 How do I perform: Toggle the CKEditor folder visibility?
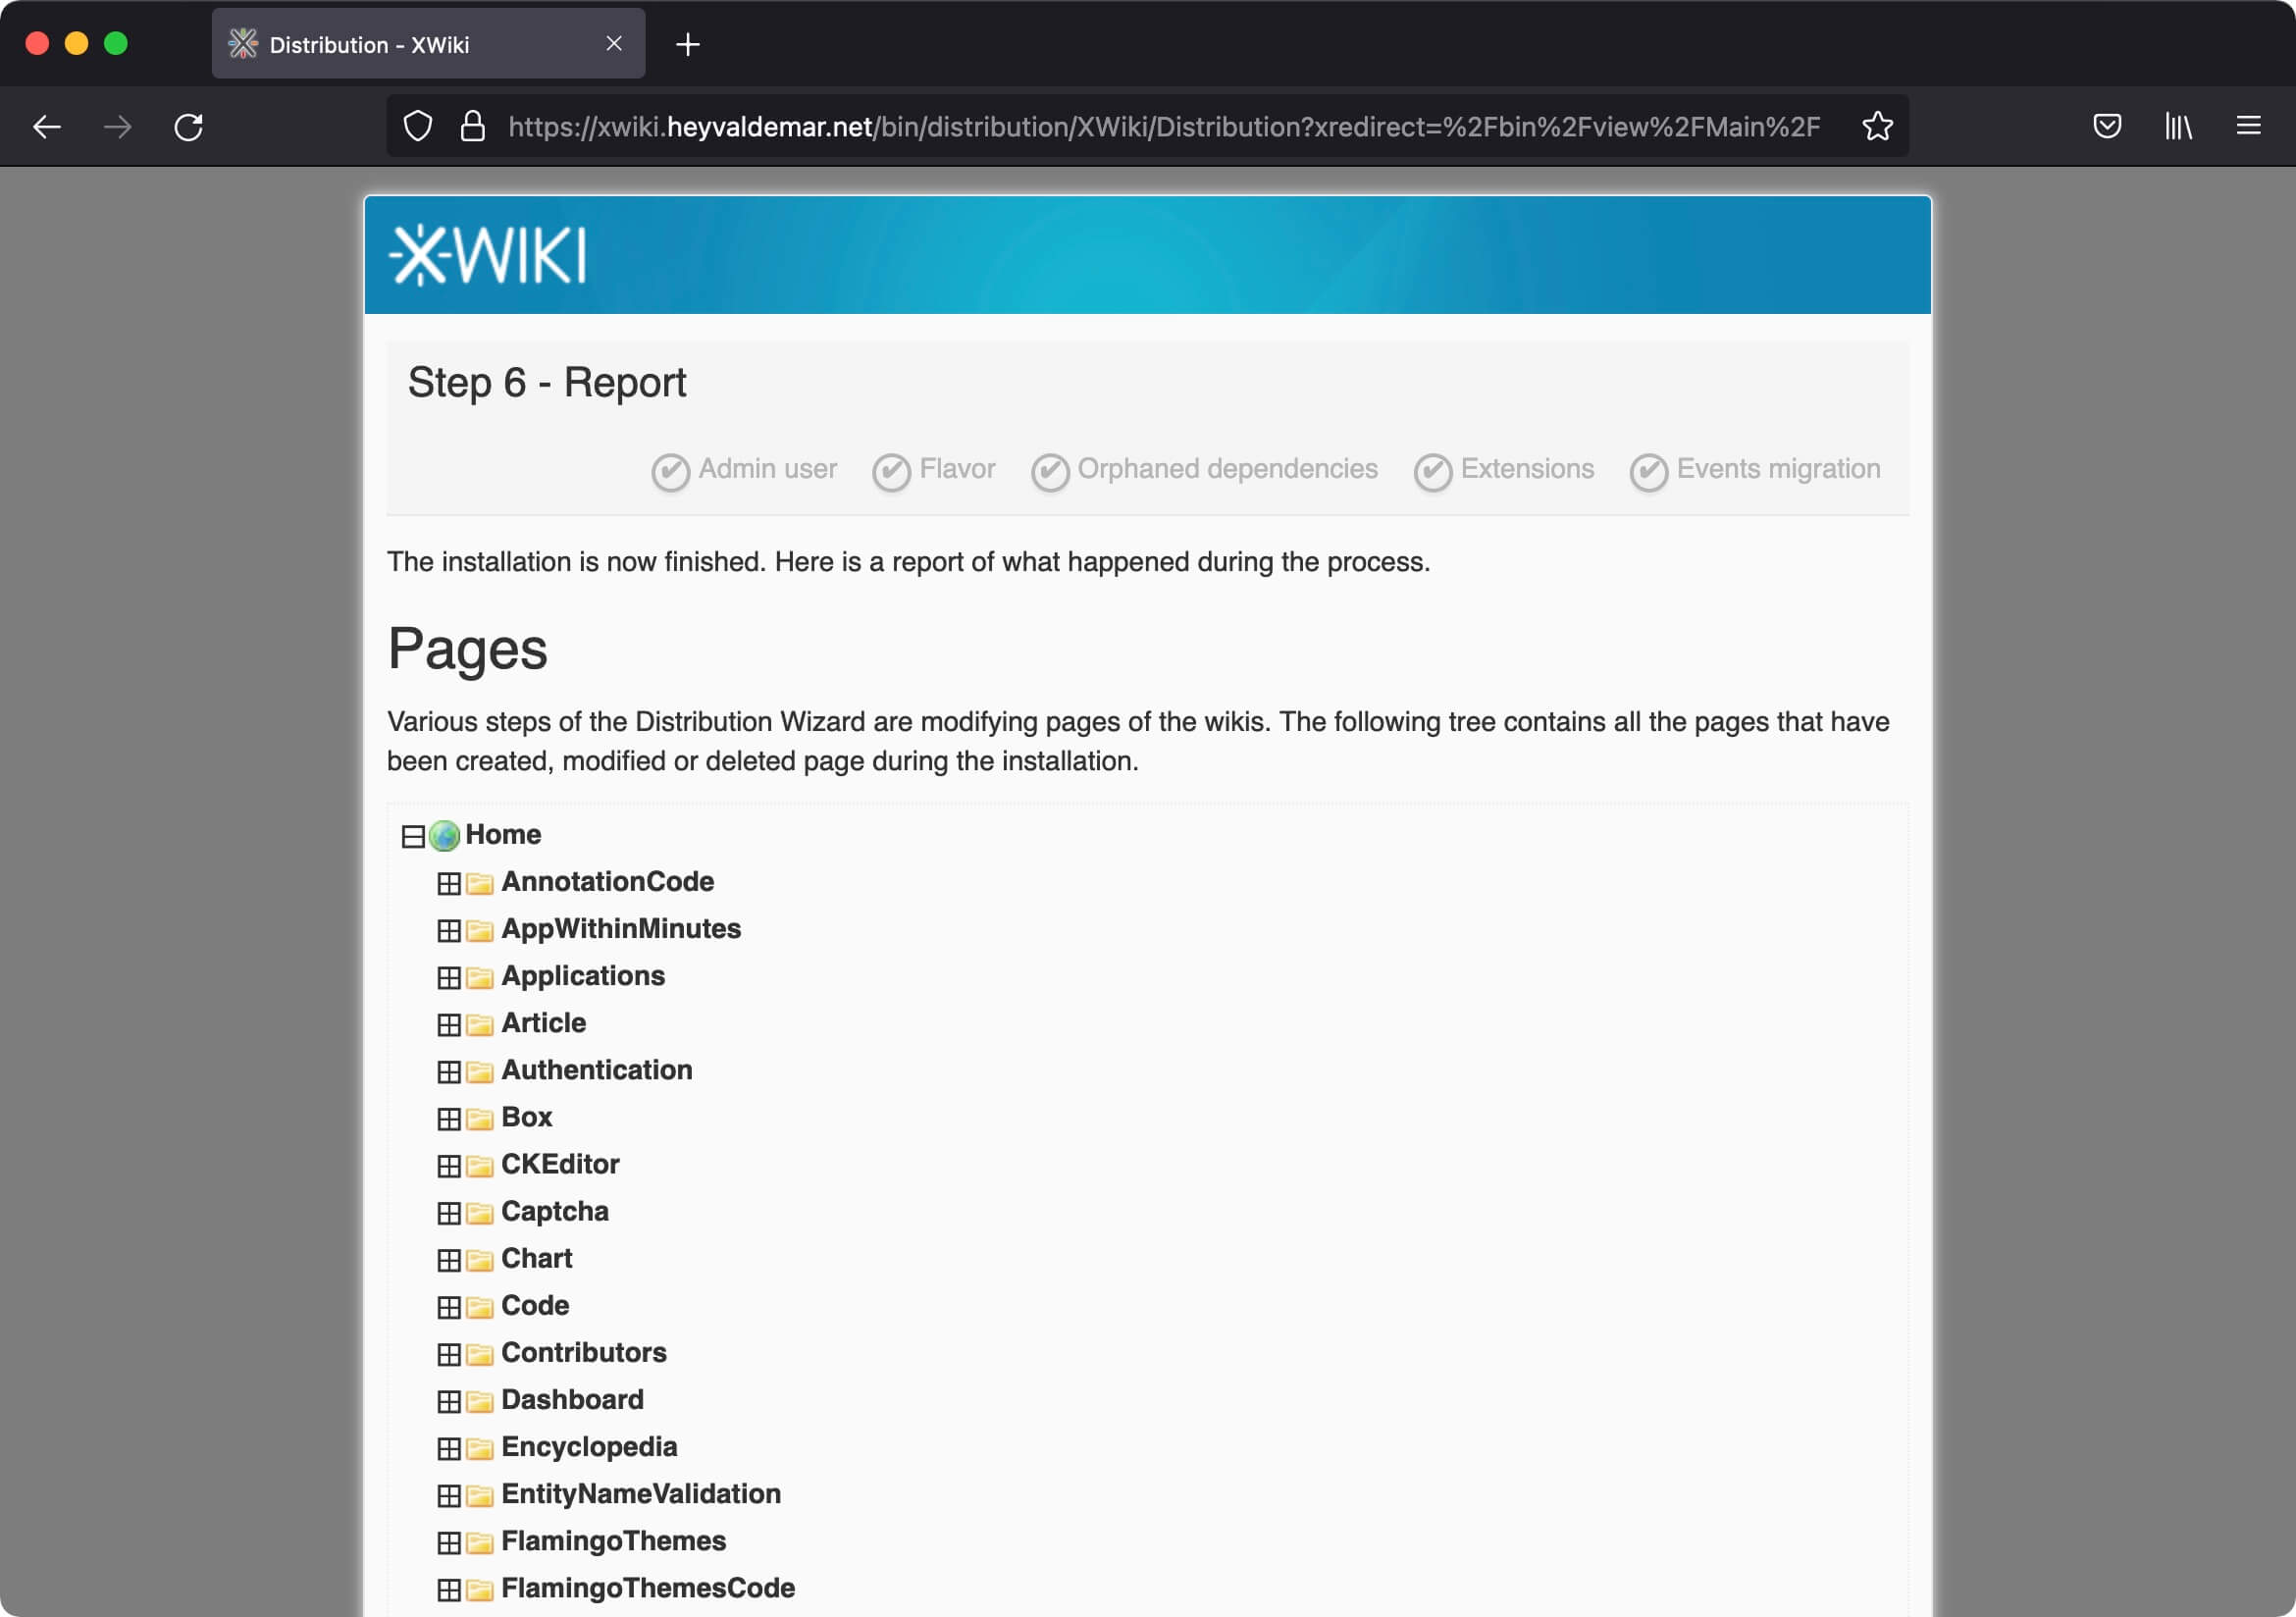[448, 1164]
